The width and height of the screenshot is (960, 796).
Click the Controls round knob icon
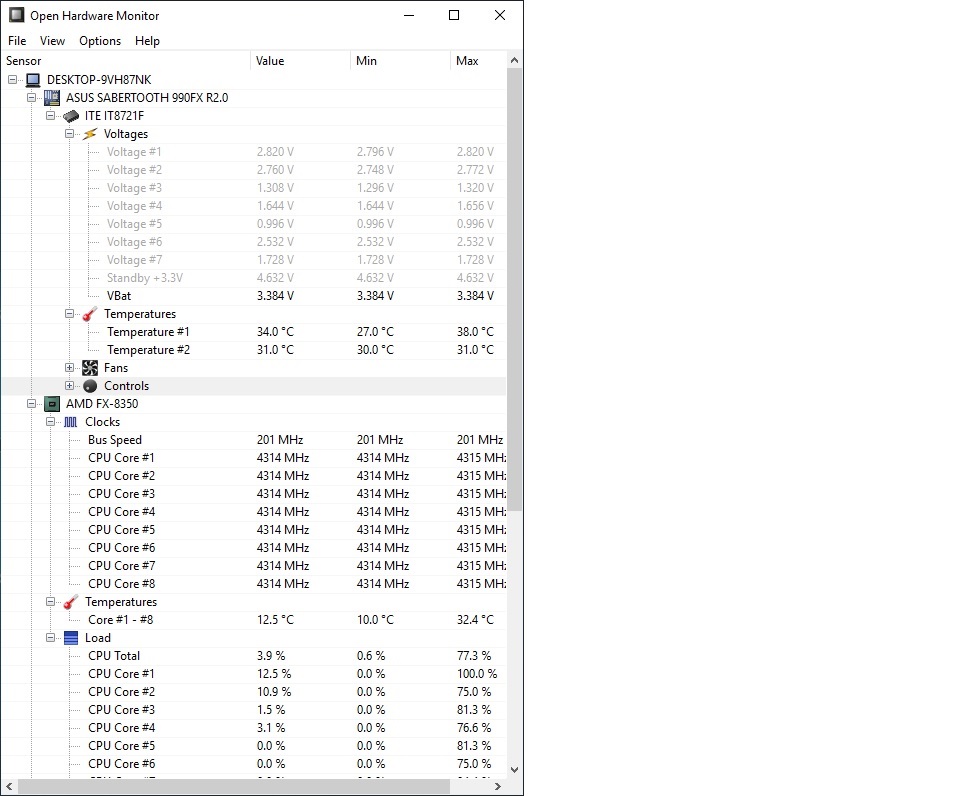coord(90,386)
